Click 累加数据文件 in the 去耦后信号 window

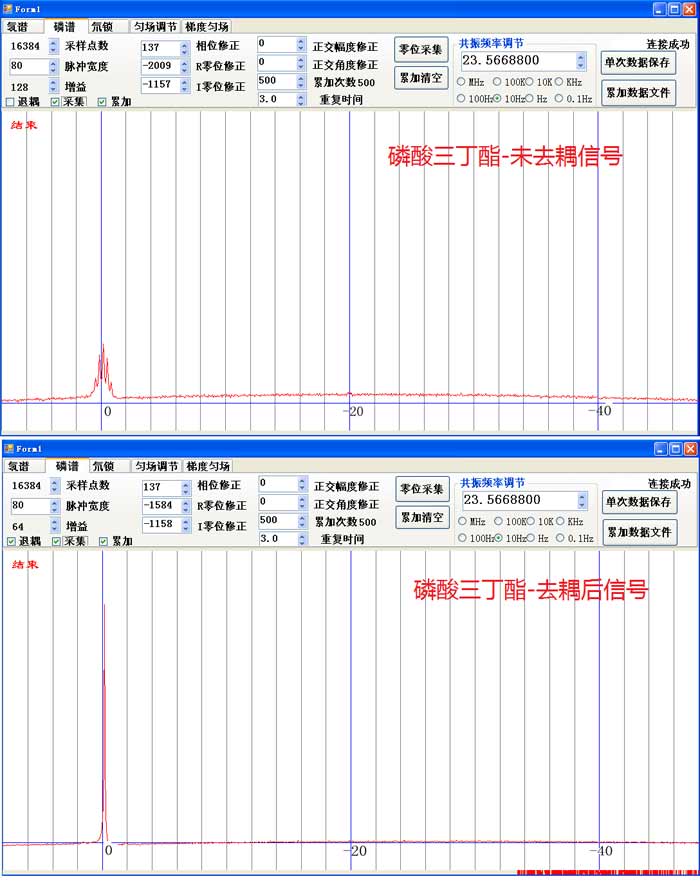click(639, 532)
